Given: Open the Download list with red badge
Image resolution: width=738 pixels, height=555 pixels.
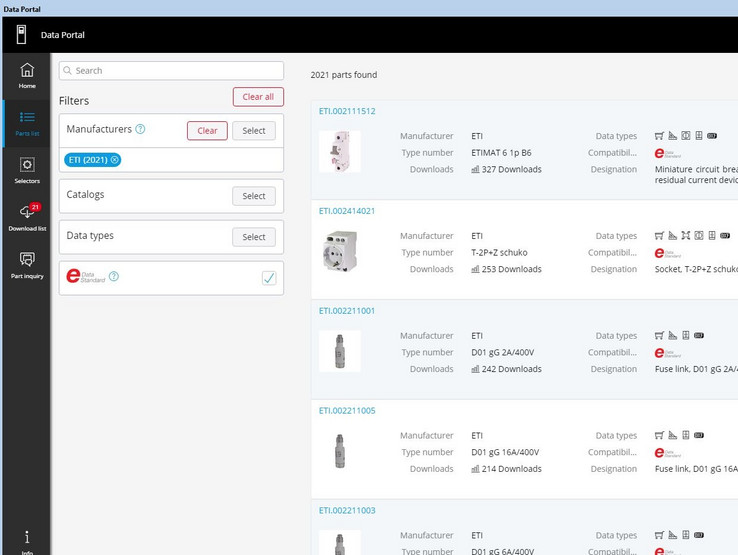Looking at the screenshot, I should coord(27,217).
